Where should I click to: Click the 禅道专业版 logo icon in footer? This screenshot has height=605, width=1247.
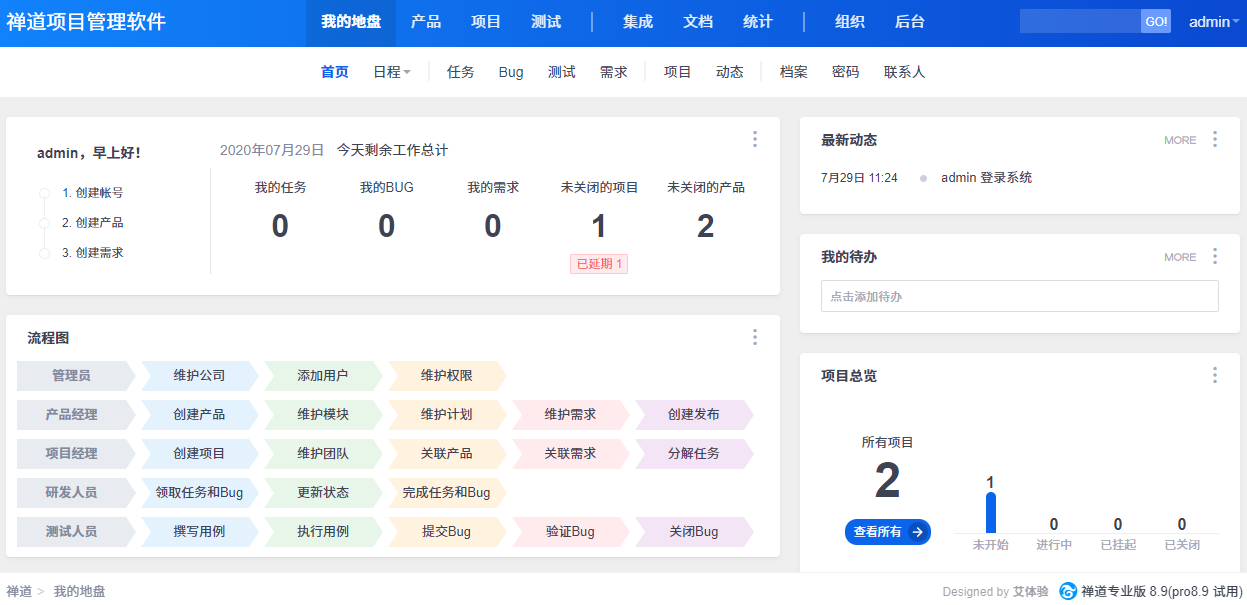point(1068,591)
